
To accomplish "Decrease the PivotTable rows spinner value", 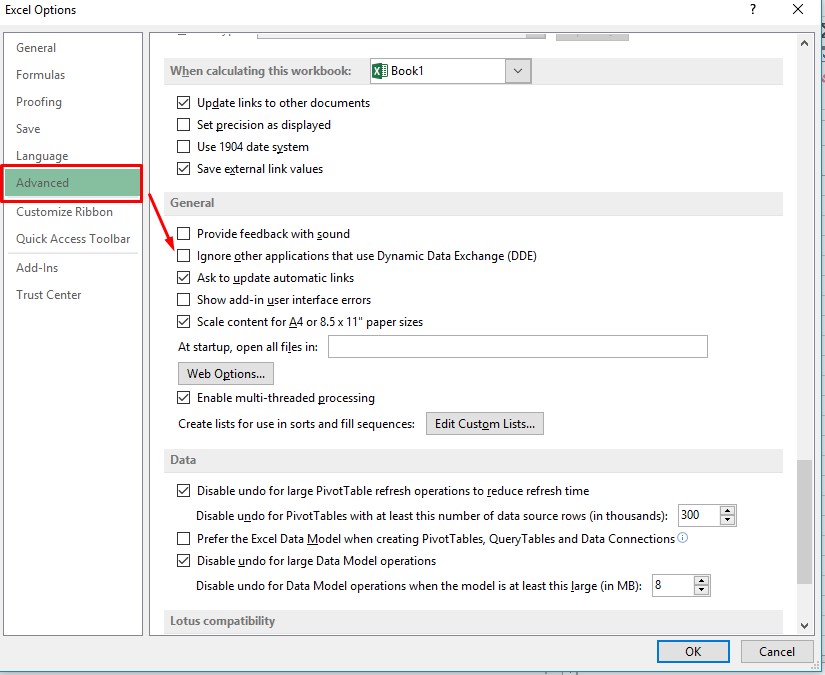I will (727, 520).
